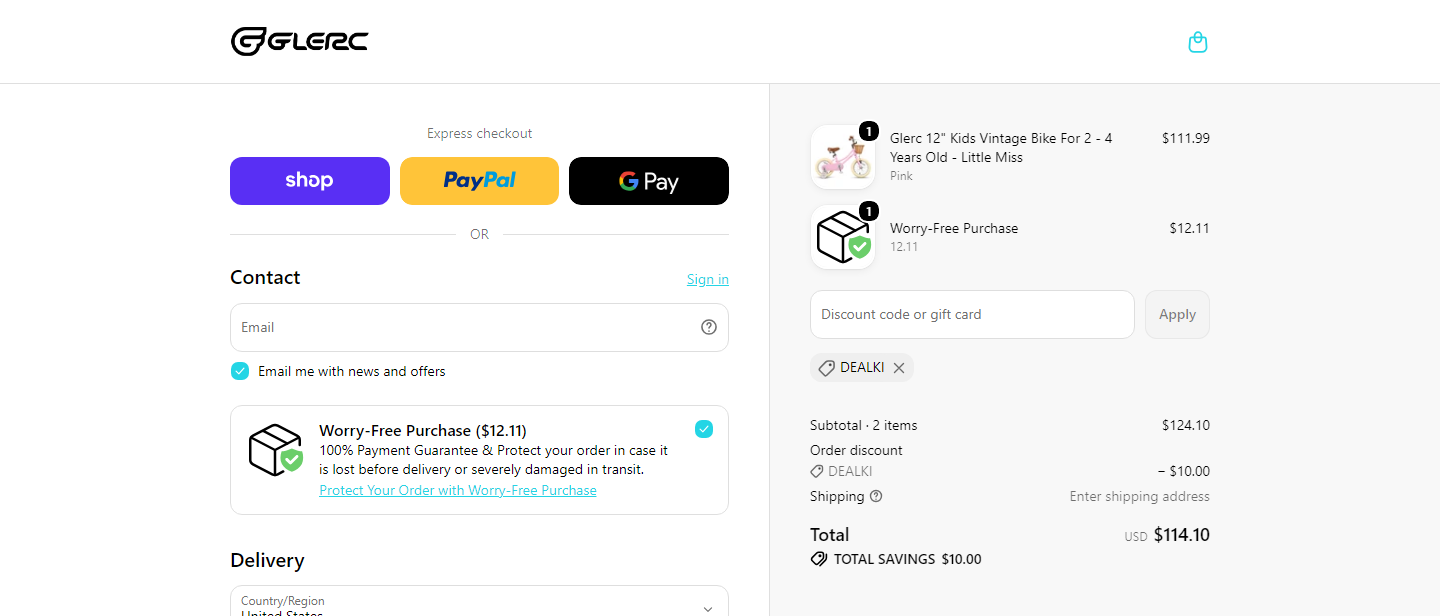Open the Sign in link

(707, 279)
